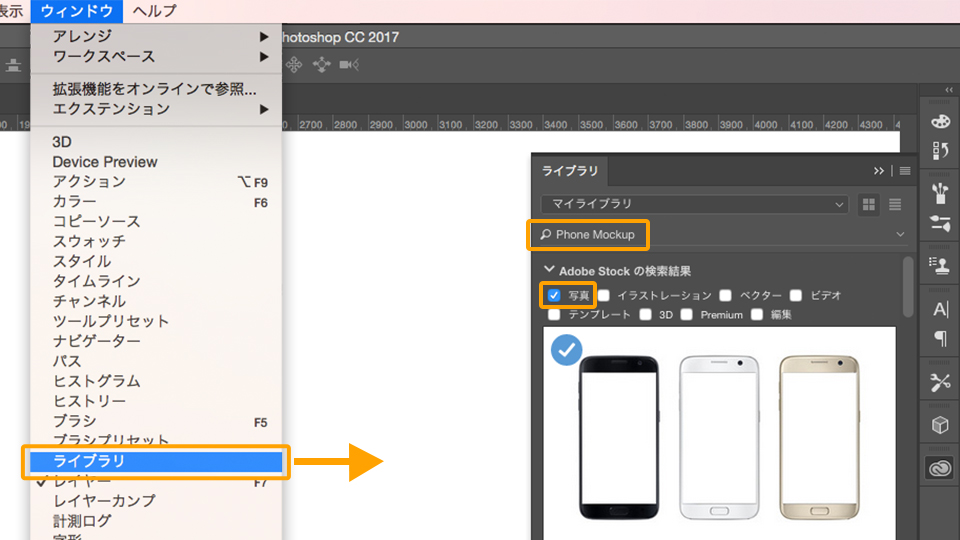Select タイムライン menu item

pos(156,281)
